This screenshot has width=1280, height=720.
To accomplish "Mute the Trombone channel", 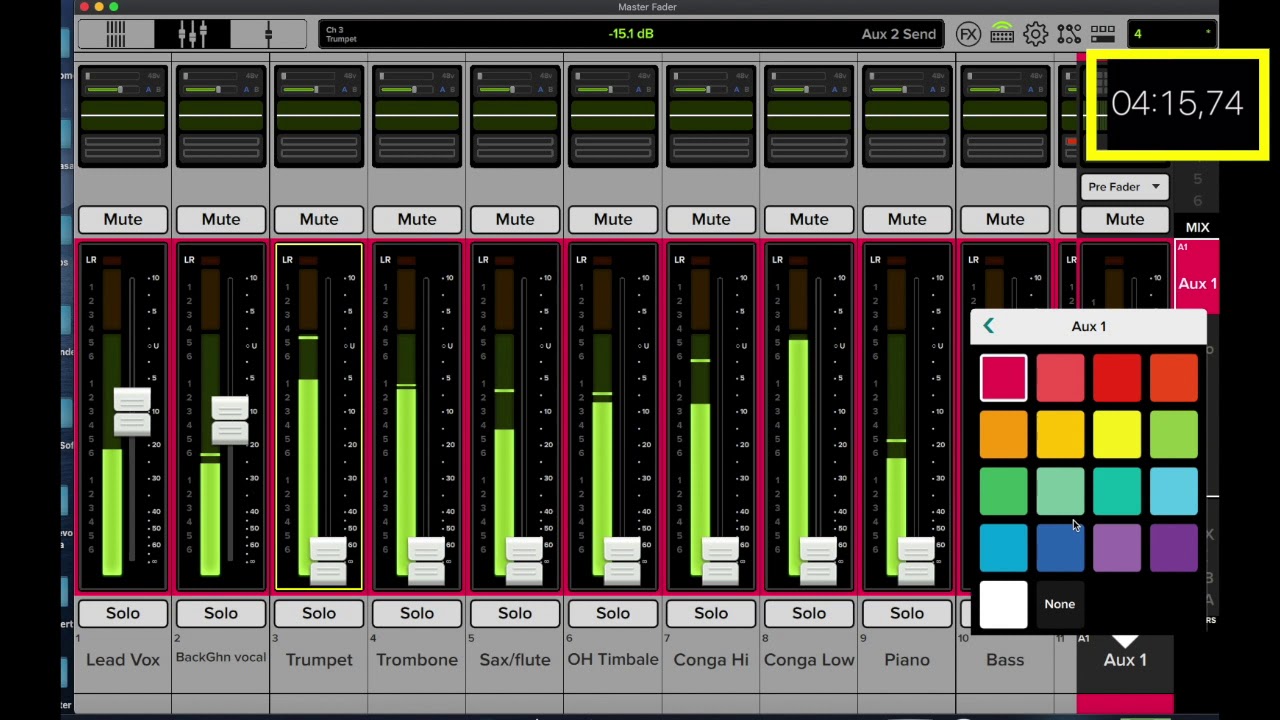I will click(x=417, y=219).
